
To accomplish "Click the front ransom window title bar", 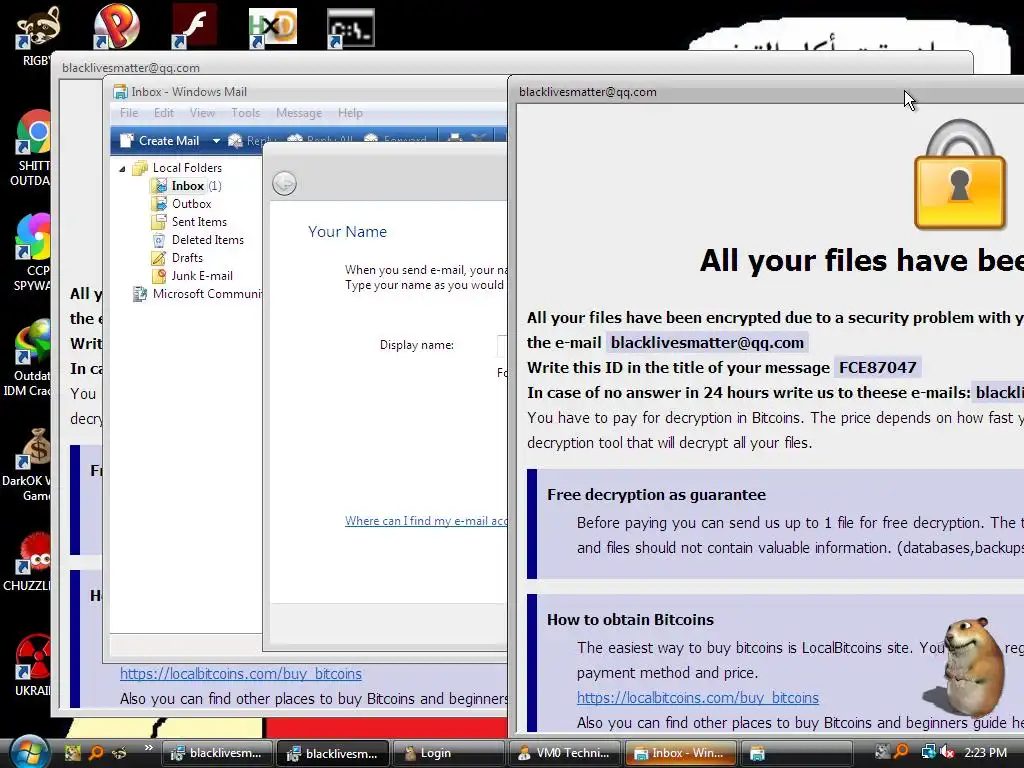I will point(764,92).
